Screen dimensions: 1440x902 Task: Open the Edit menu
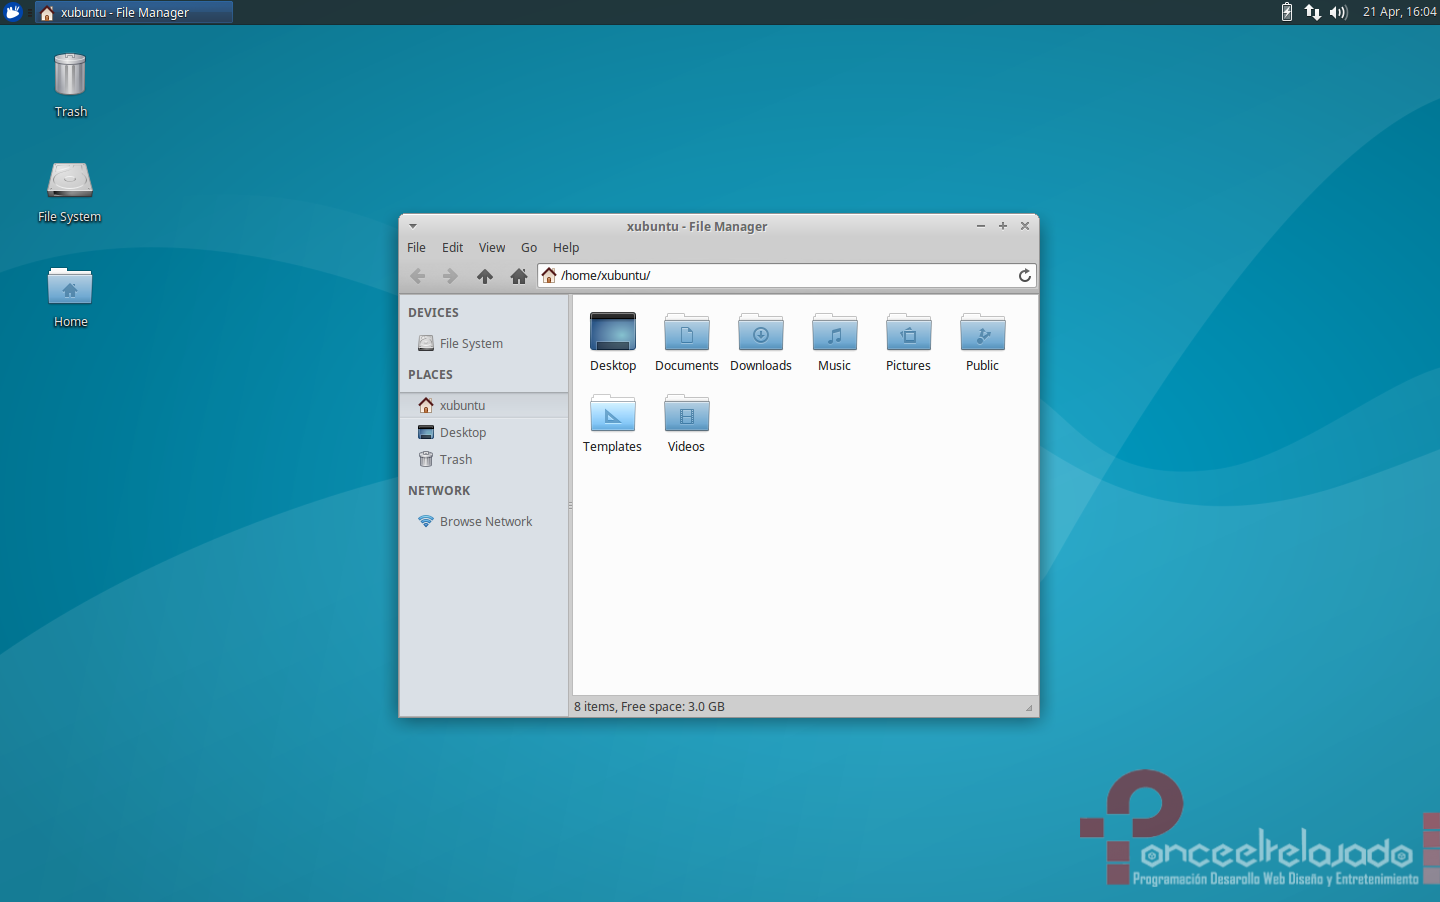(453, 248)
